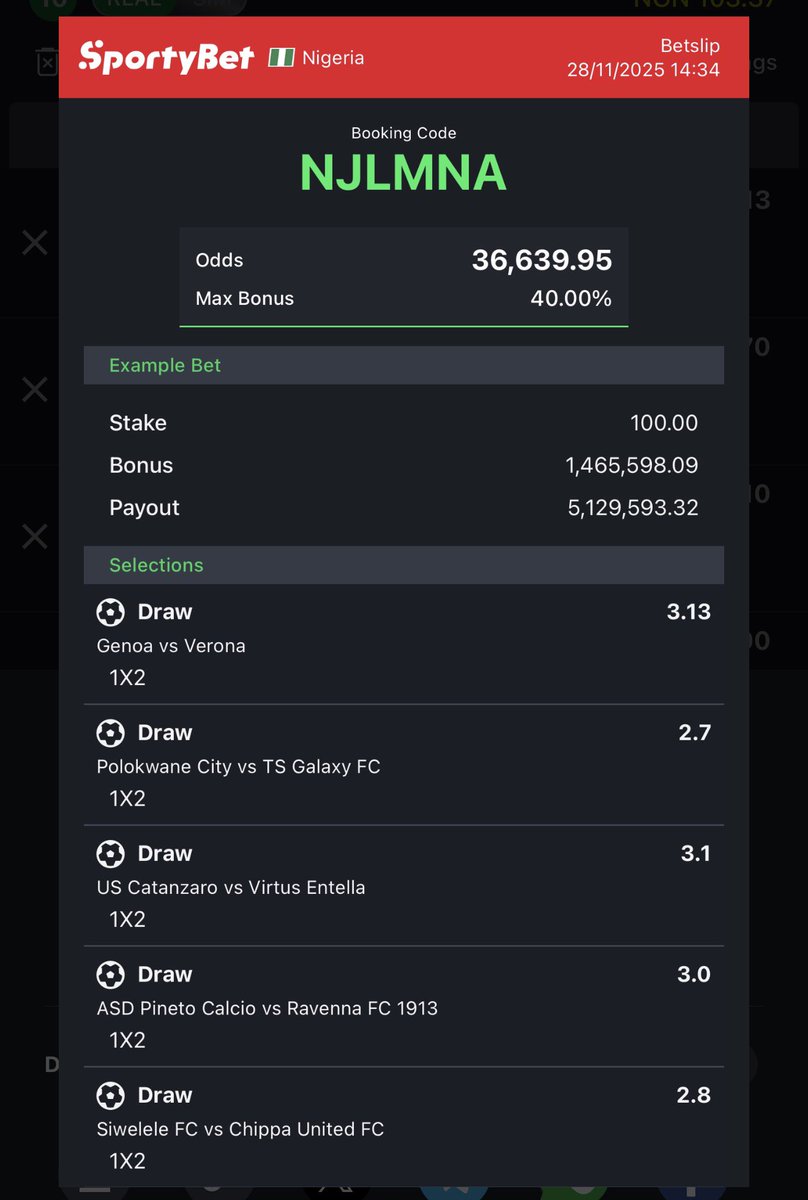Click the total odds value 36,639.95

click(x=542, y=260)
